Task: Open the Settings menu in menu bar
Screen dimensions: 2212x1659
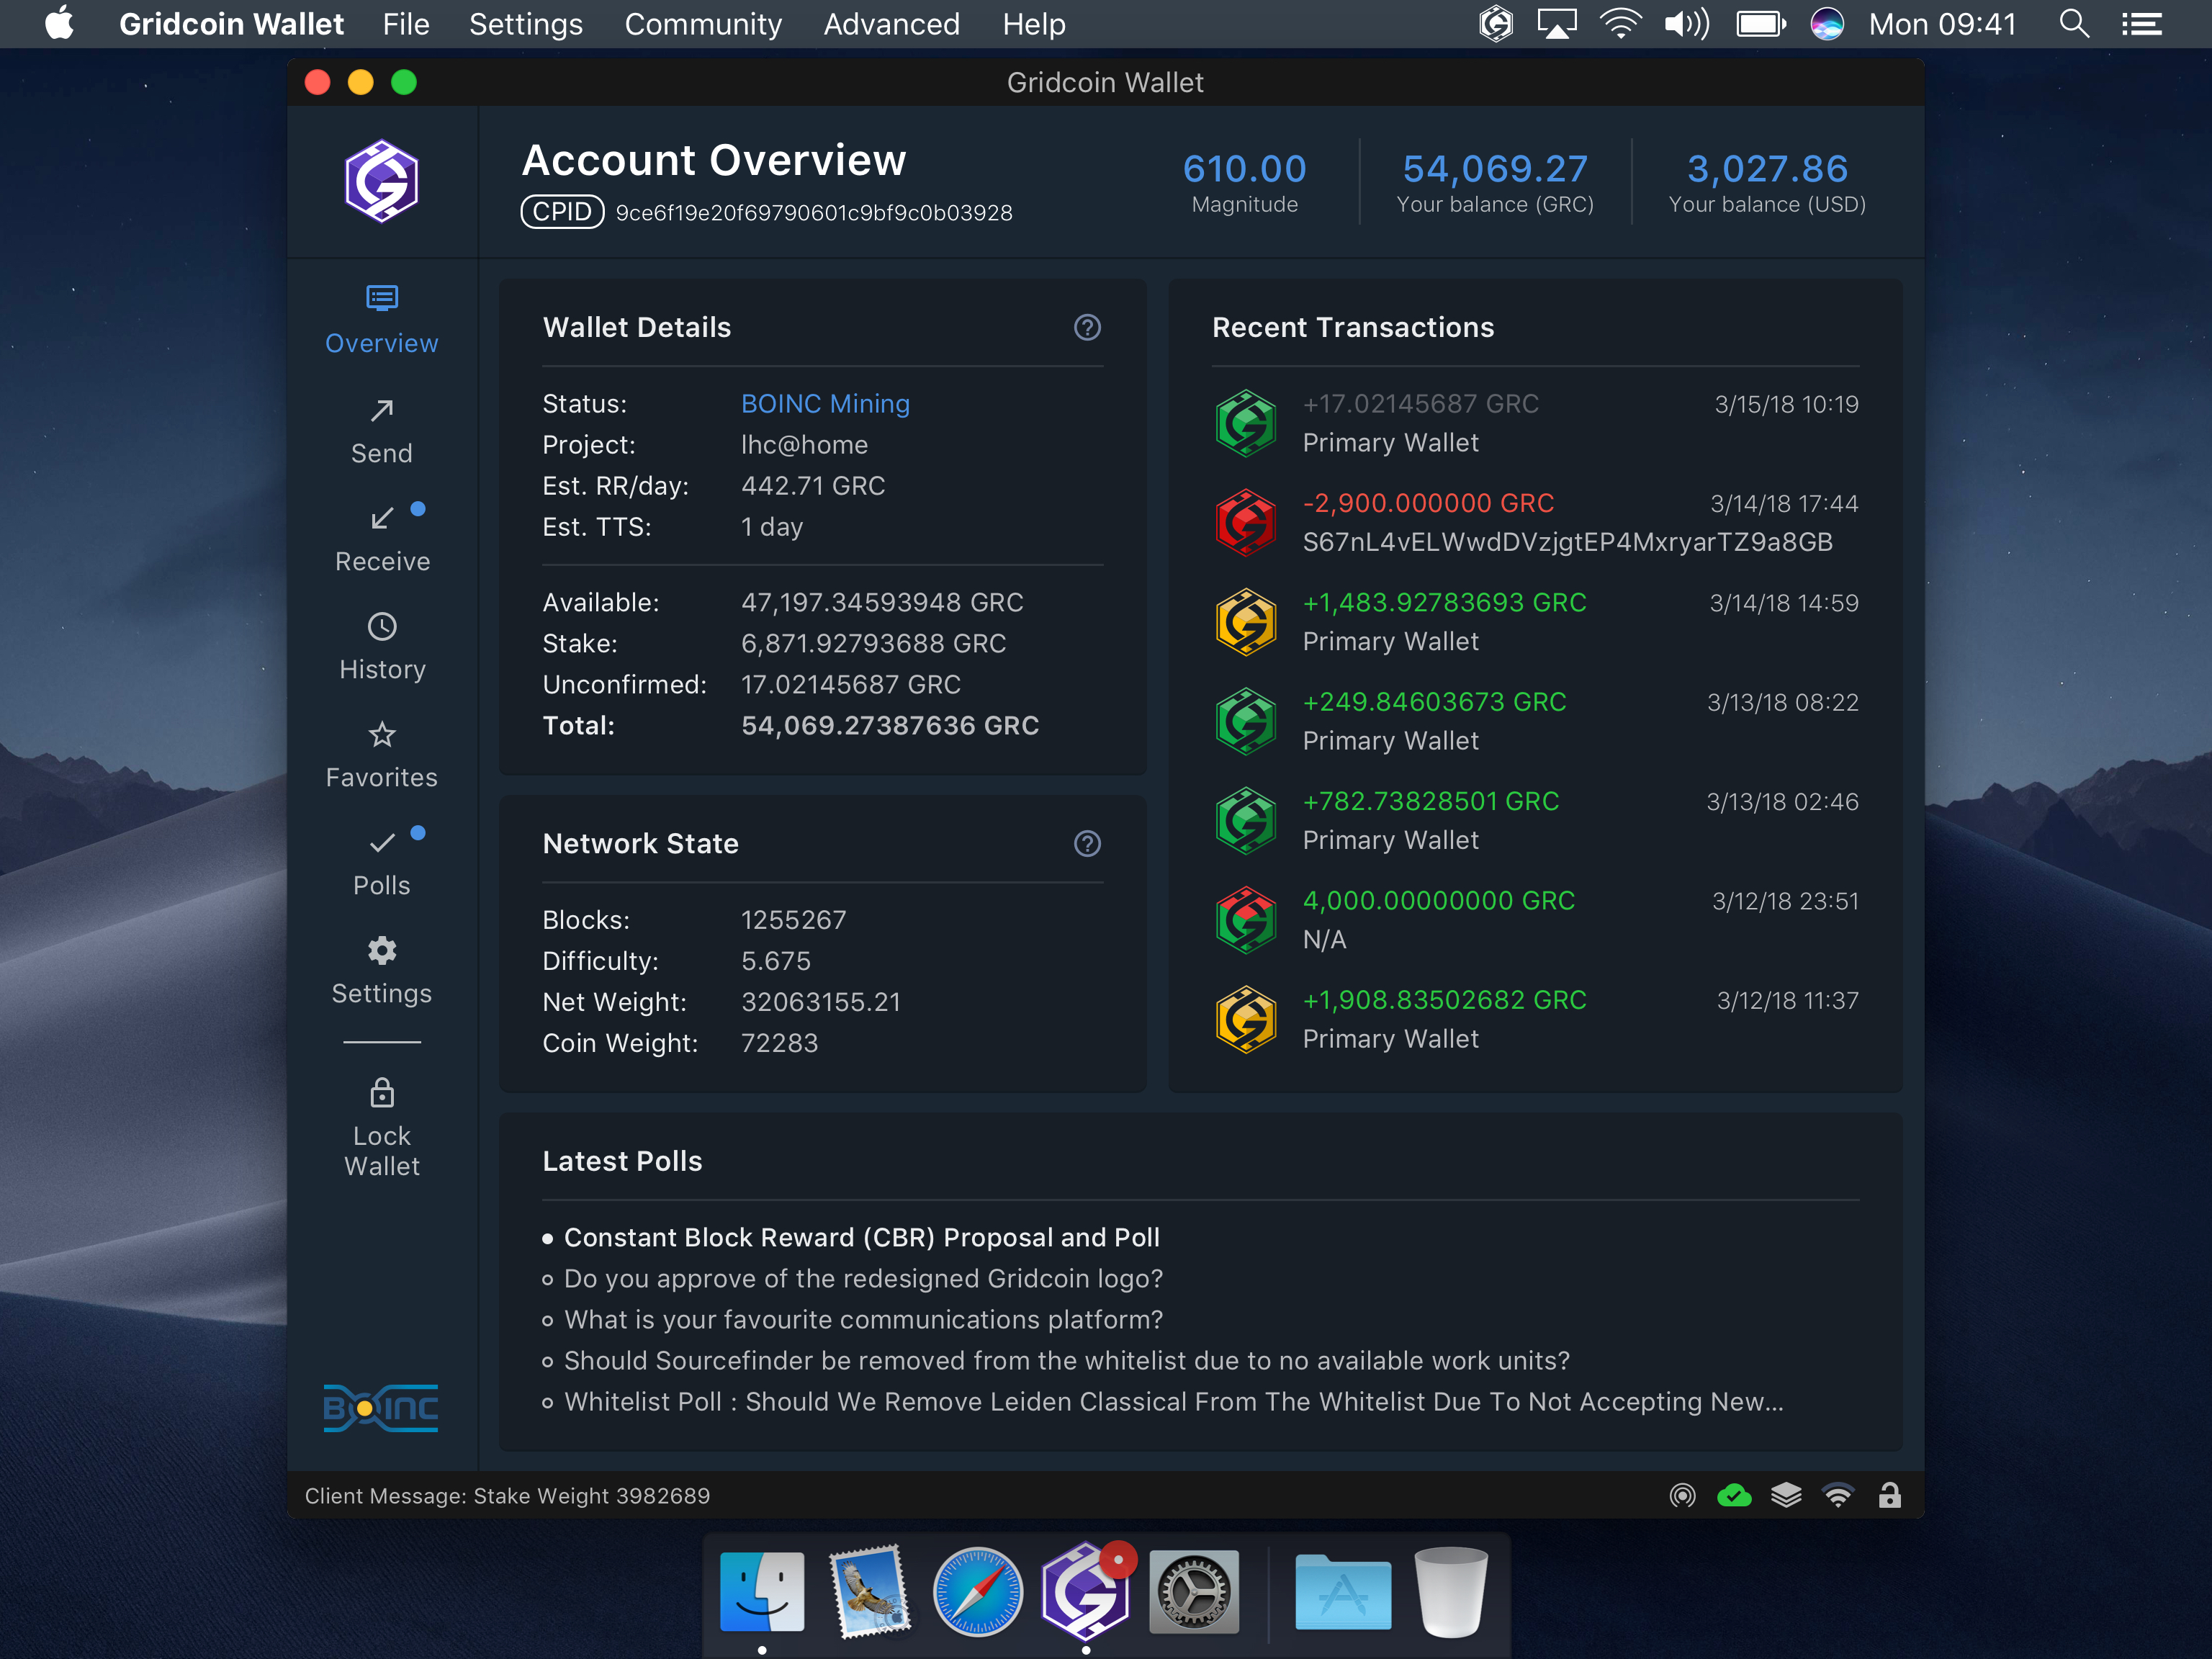Action: (526, 24)
